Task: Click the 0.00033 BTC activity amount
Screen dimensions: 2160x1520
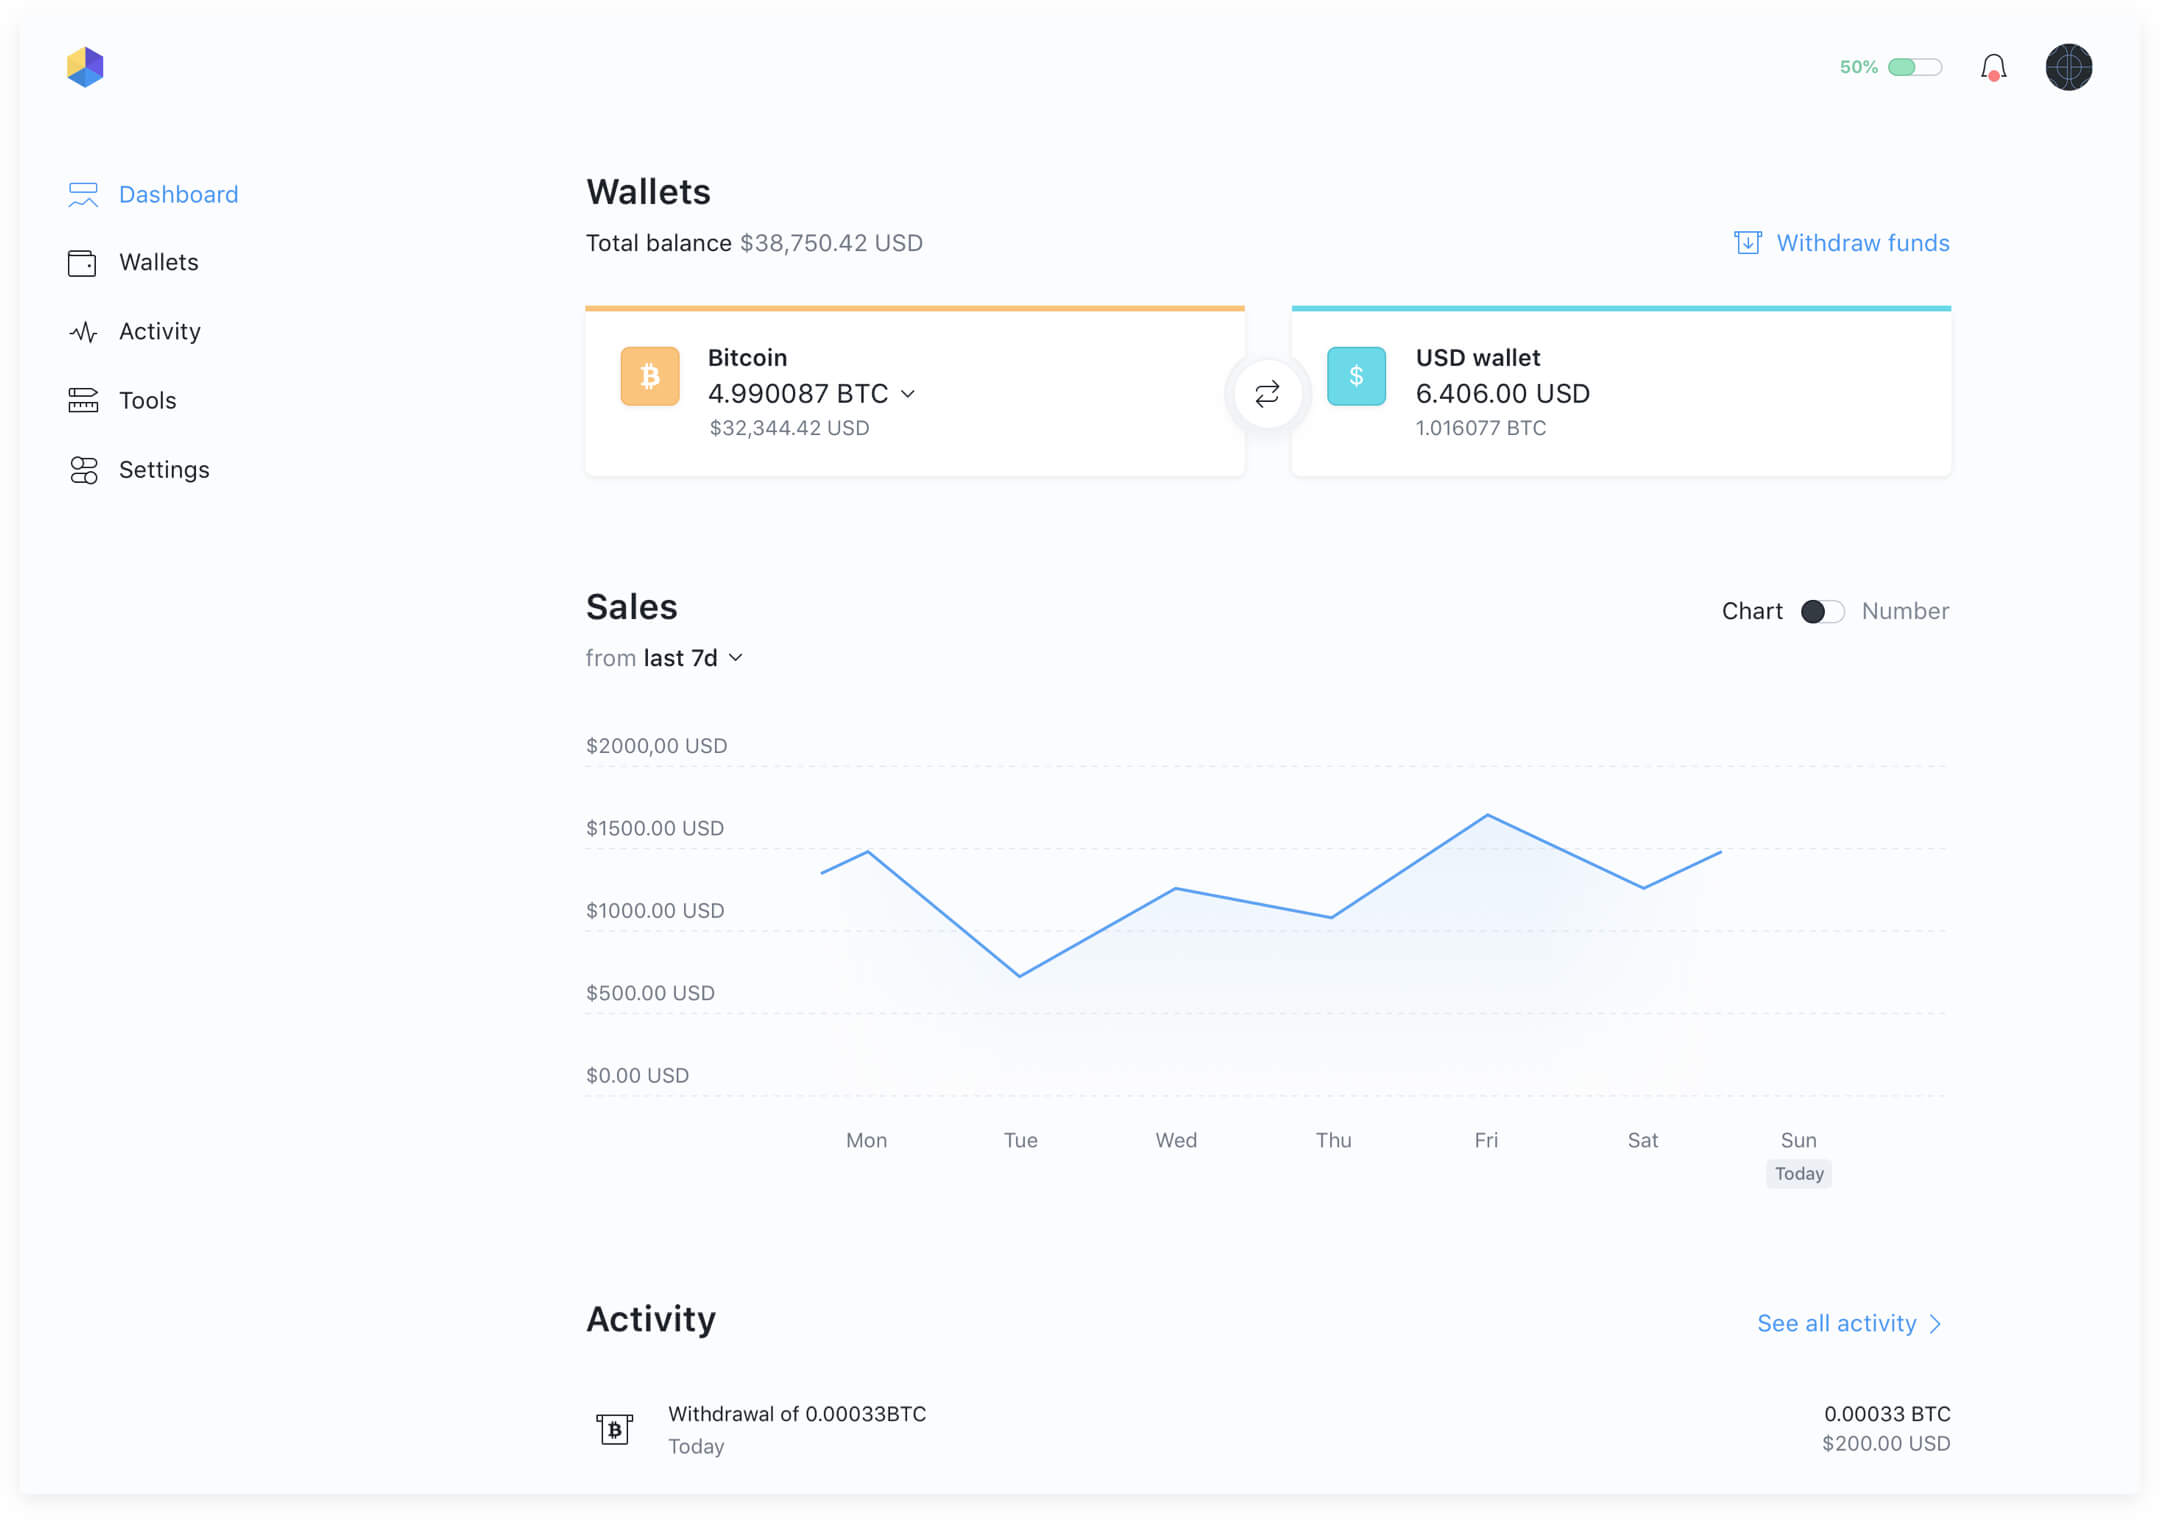Action: click(1887, 1414)
